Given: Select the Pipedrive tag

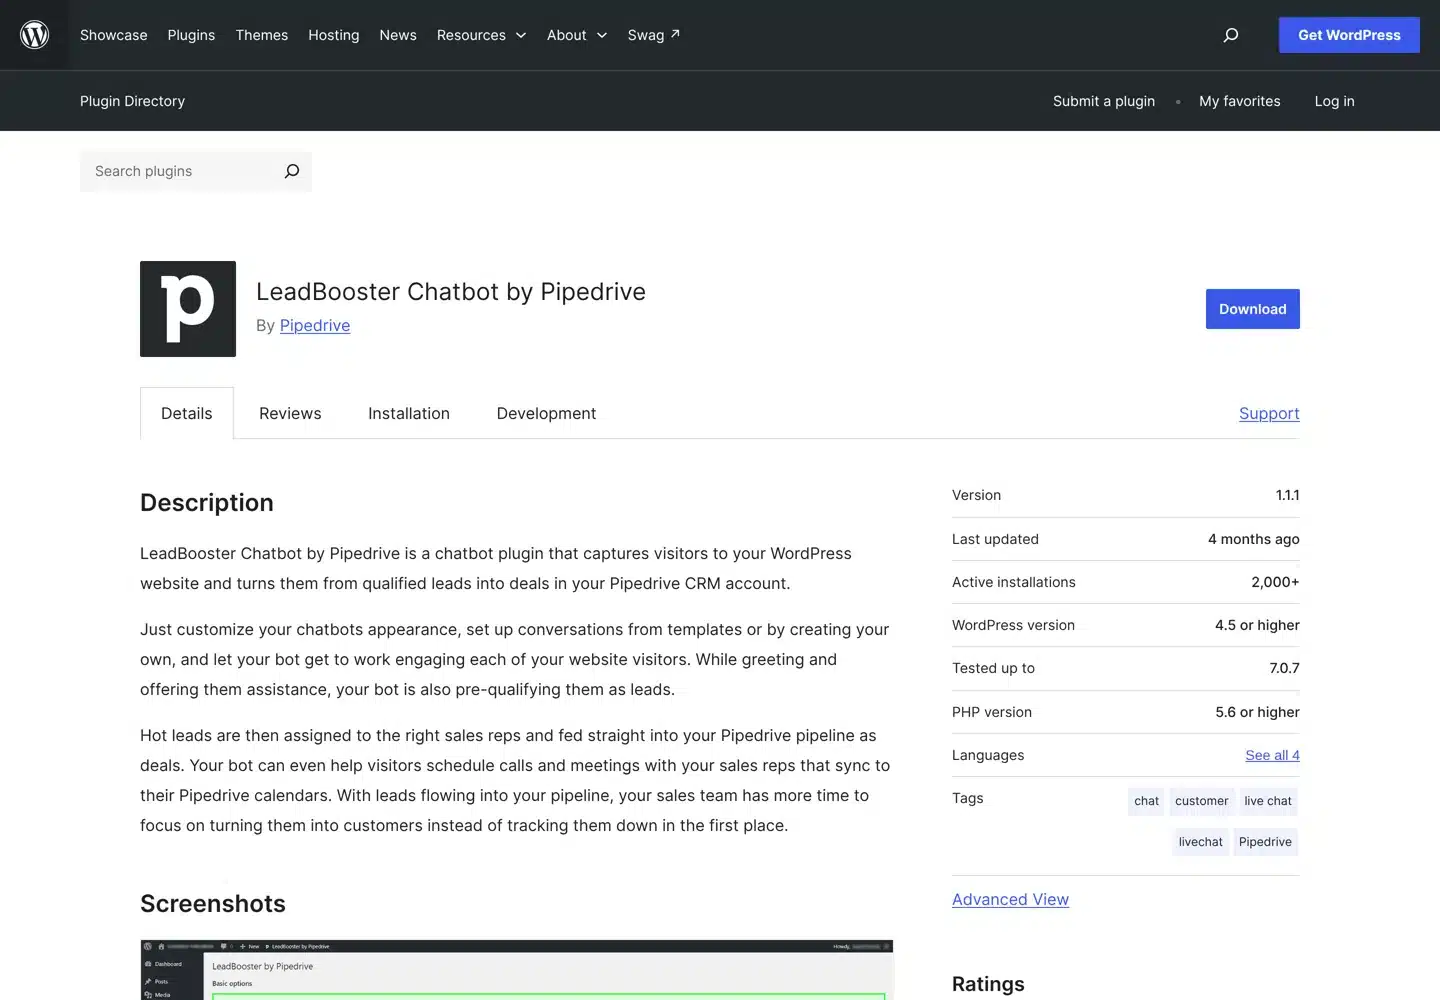Looking at the screenshot, I should (1265, 842).
